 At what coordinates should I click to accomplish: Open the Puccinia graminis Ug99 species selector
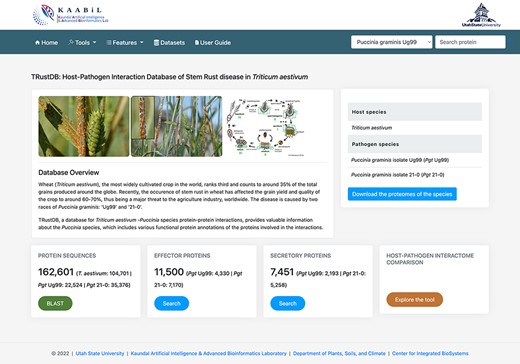tap(391, 42)
